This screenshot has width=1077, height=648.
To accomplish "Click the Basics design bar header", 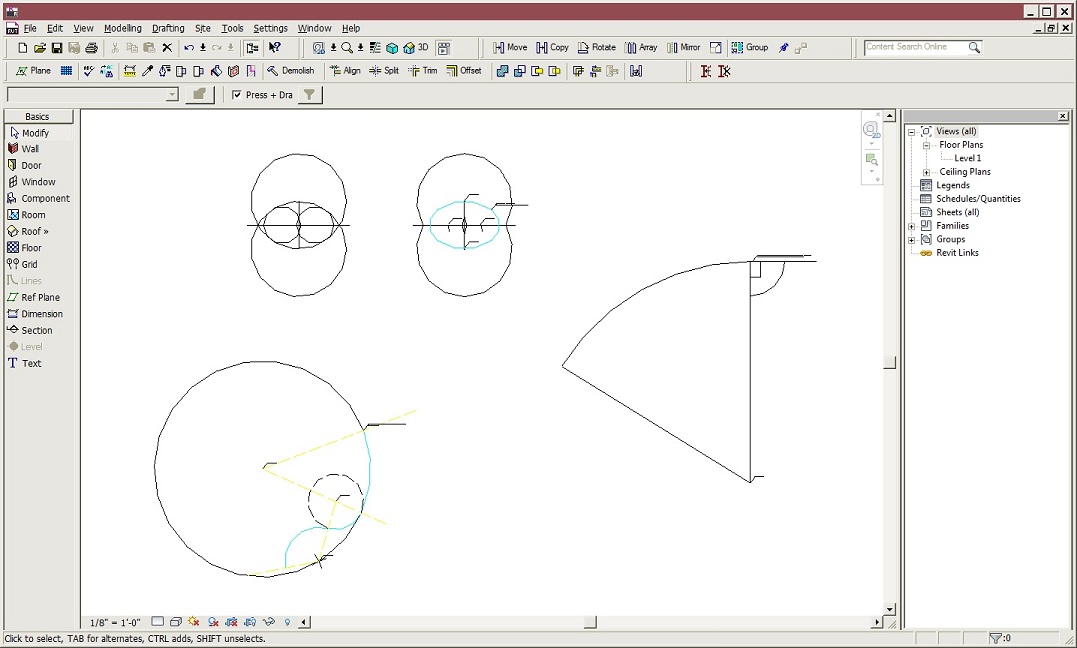I will pos(37,116).
